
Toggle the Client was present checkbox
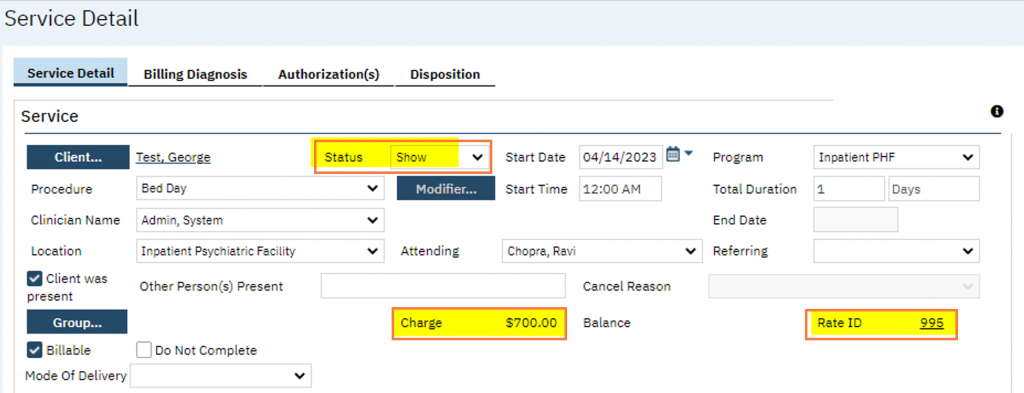[x=34, y=279]
